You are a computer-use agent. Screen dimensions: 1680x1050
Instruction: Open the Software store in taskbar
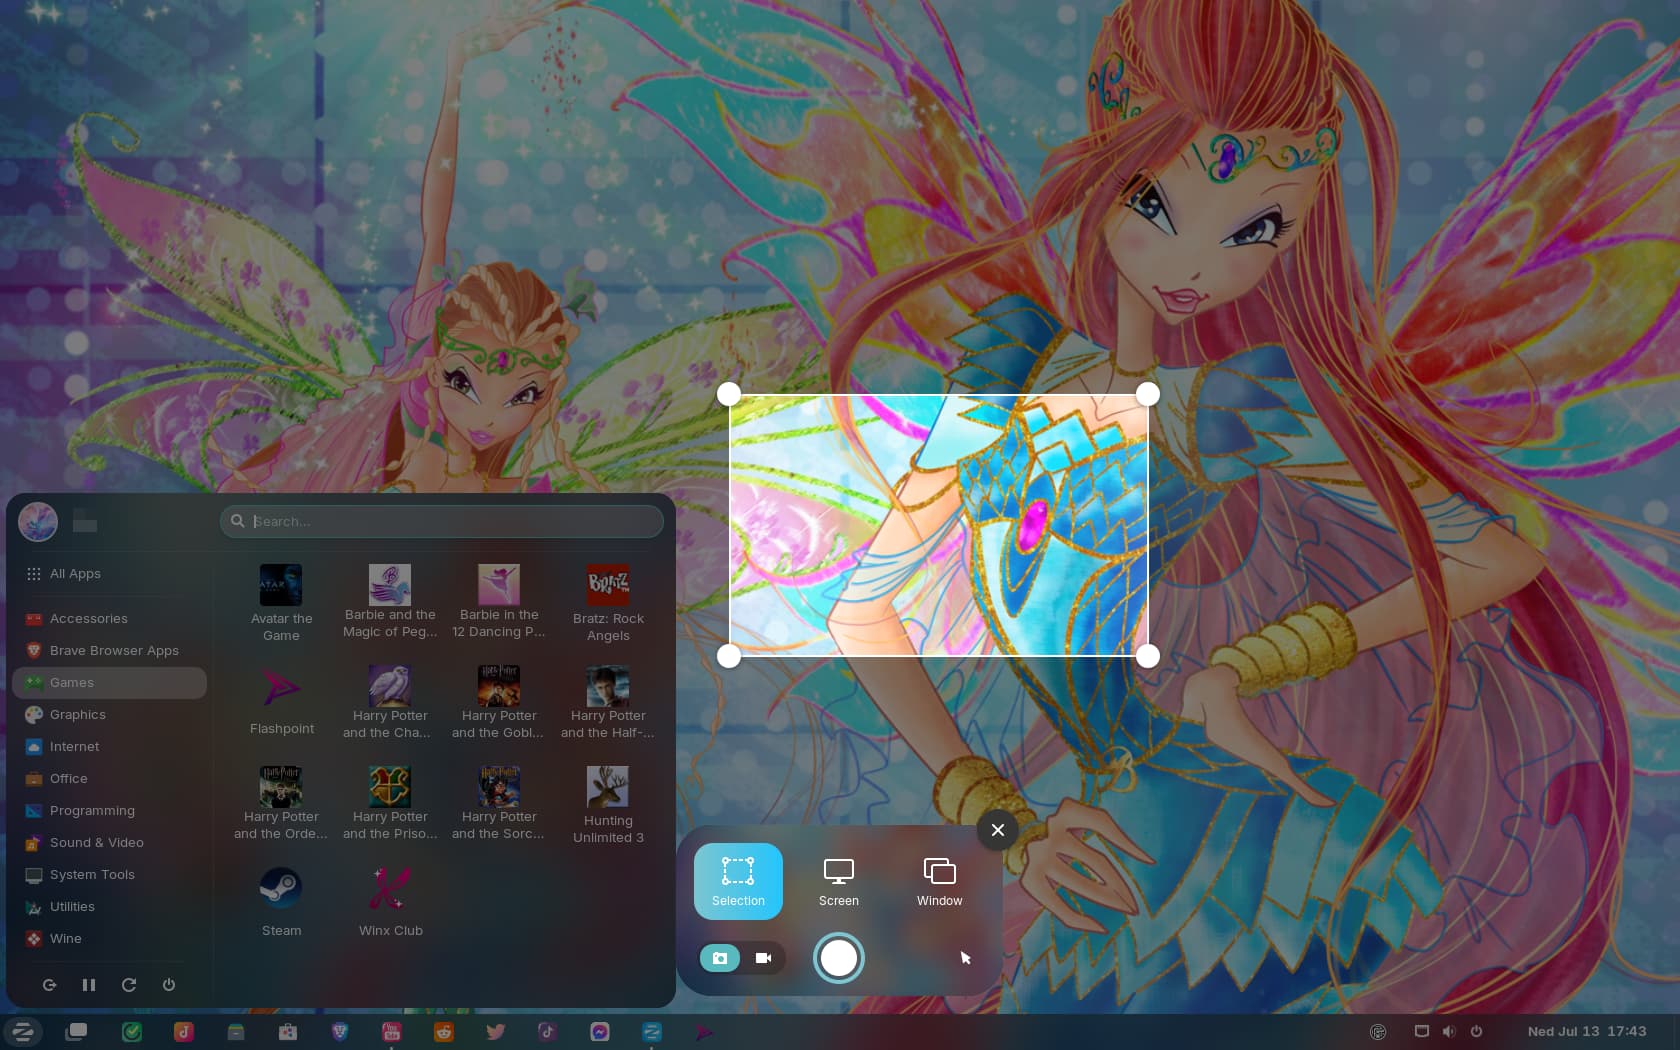pos(288,1032)
